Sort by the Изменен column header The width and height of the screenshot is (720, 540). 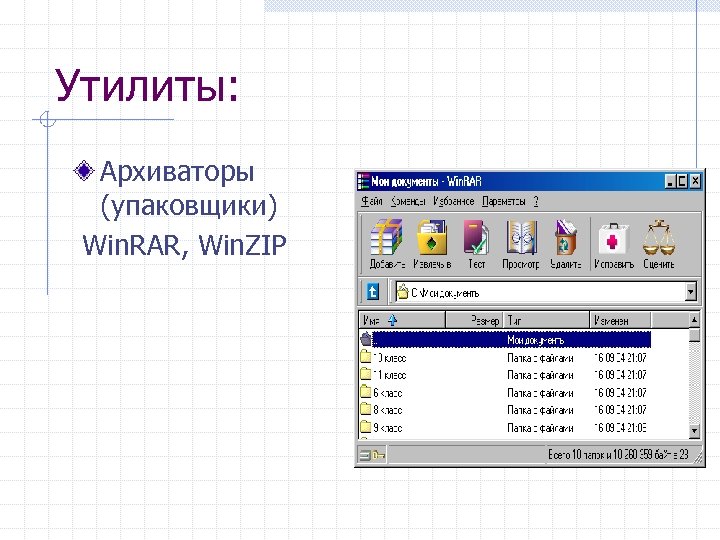pyautogui.click(x=620, y=320)
